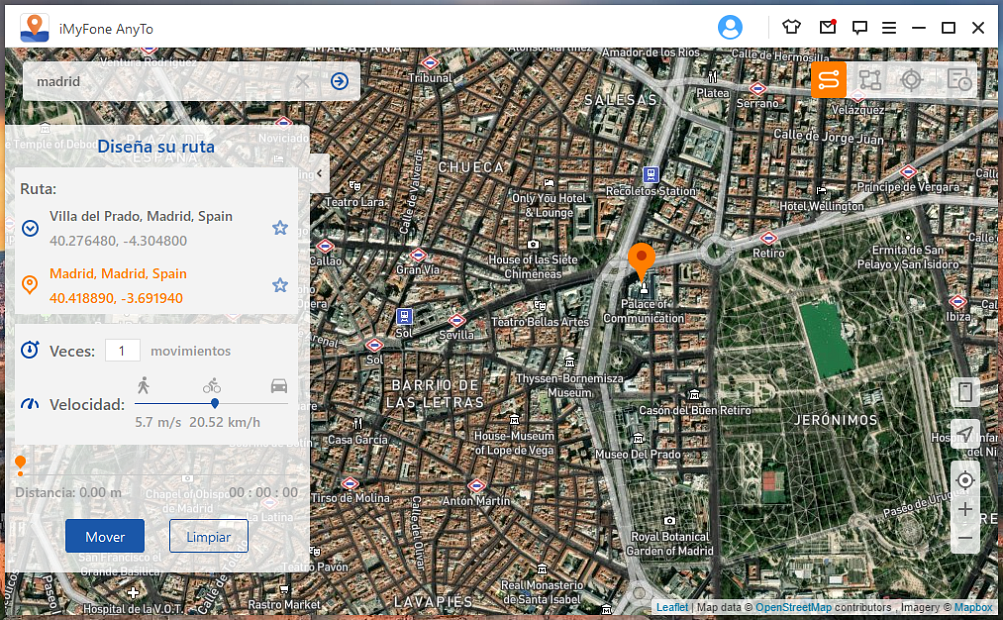Select the two-spot route mode icon
This screenshot has height=620, width=1003.
point(828,80)
